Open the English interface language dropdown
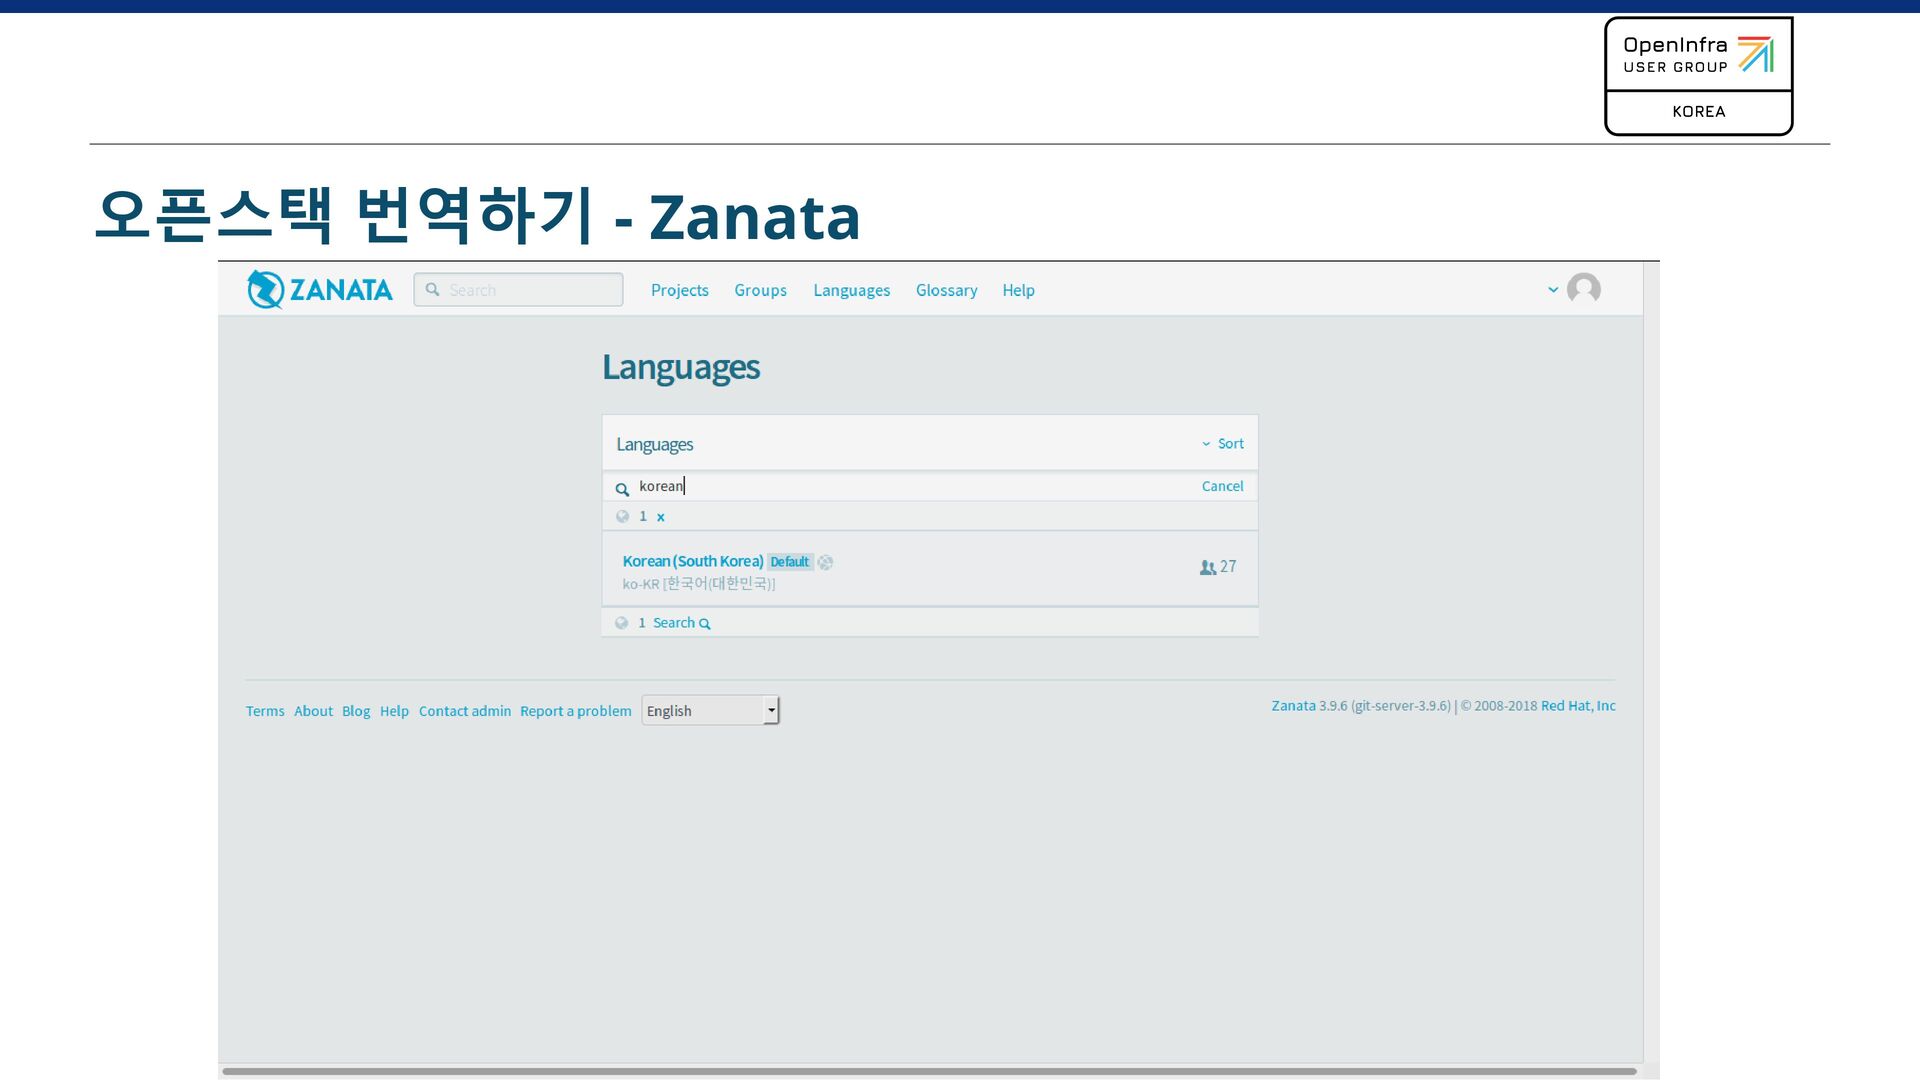The height and width of the screenshot is (1080, 1920). pos(710,710)
